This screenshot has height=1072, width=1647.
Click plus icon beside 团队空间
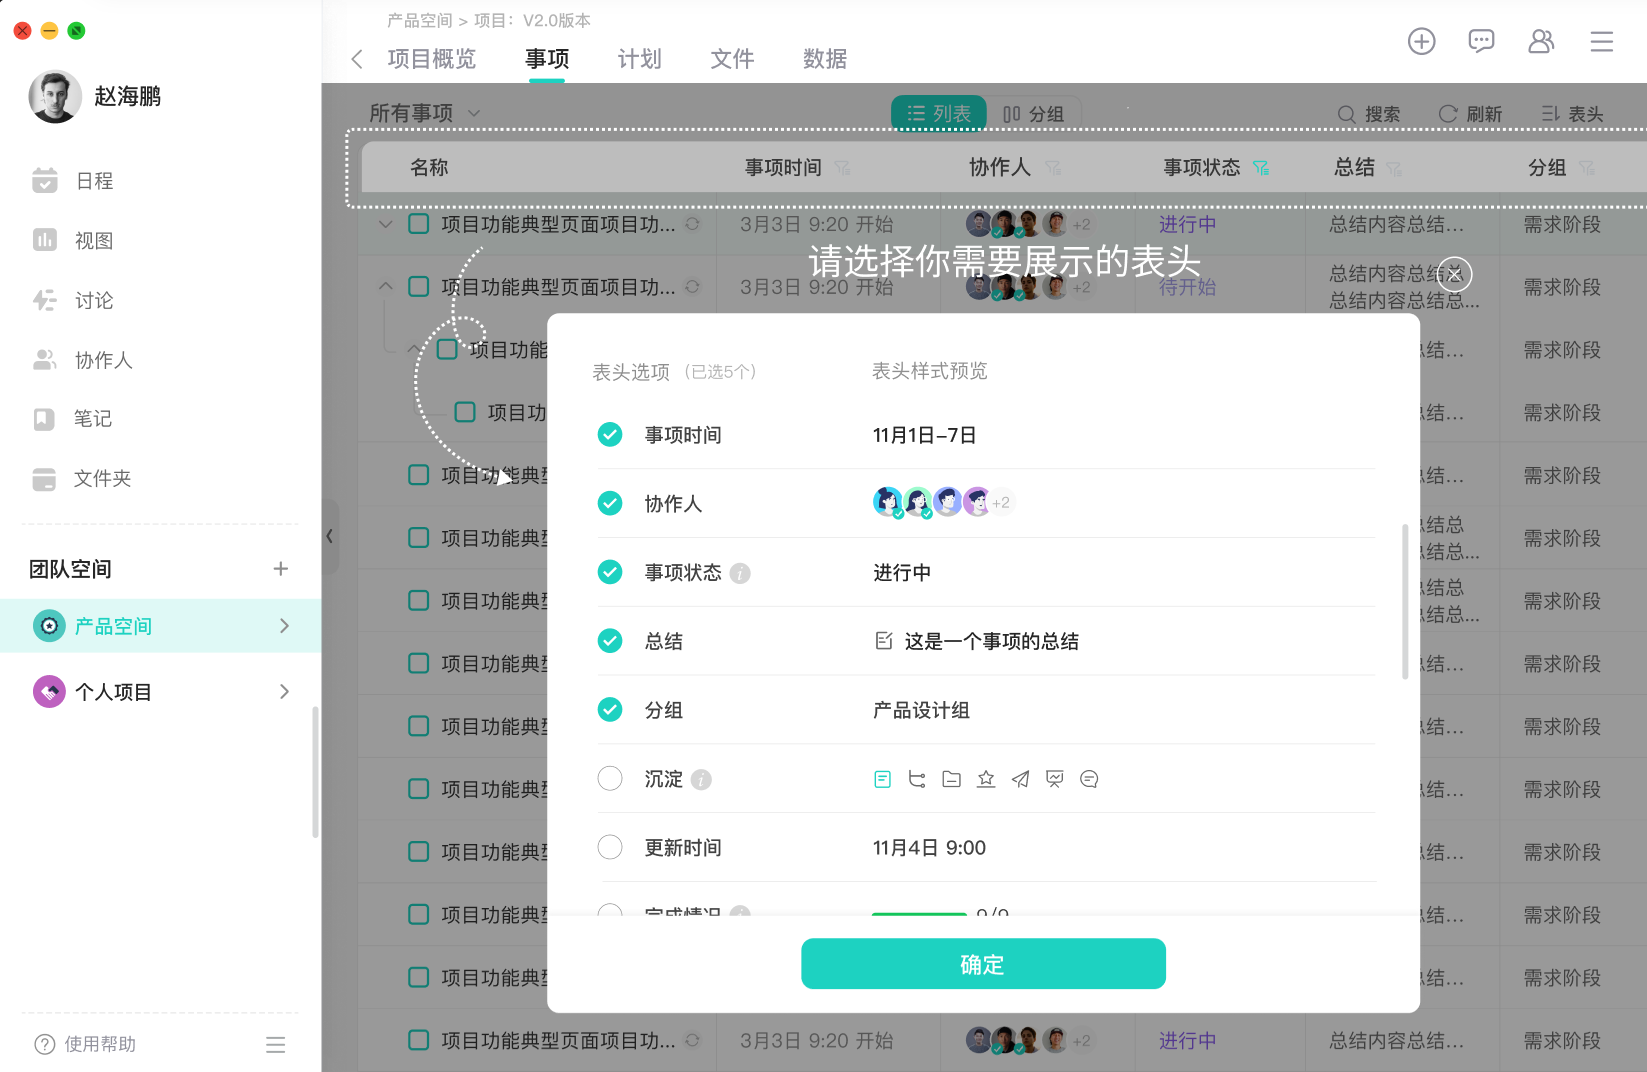[x=280, y=569]
